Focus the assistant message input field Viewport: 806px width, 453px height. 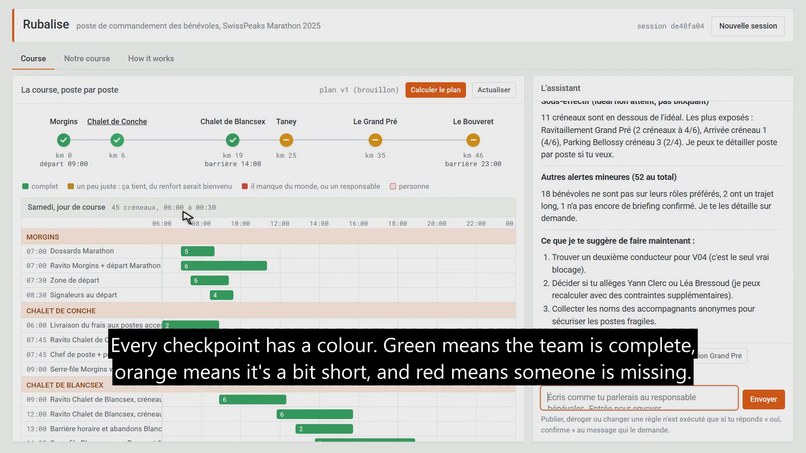(639, 398)
